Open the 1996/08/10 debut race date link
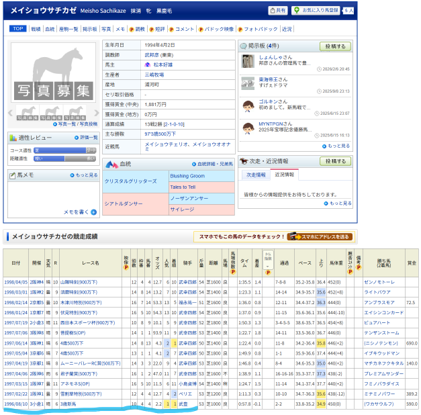This screenshot has width=421, height=415. click(16, 404)
